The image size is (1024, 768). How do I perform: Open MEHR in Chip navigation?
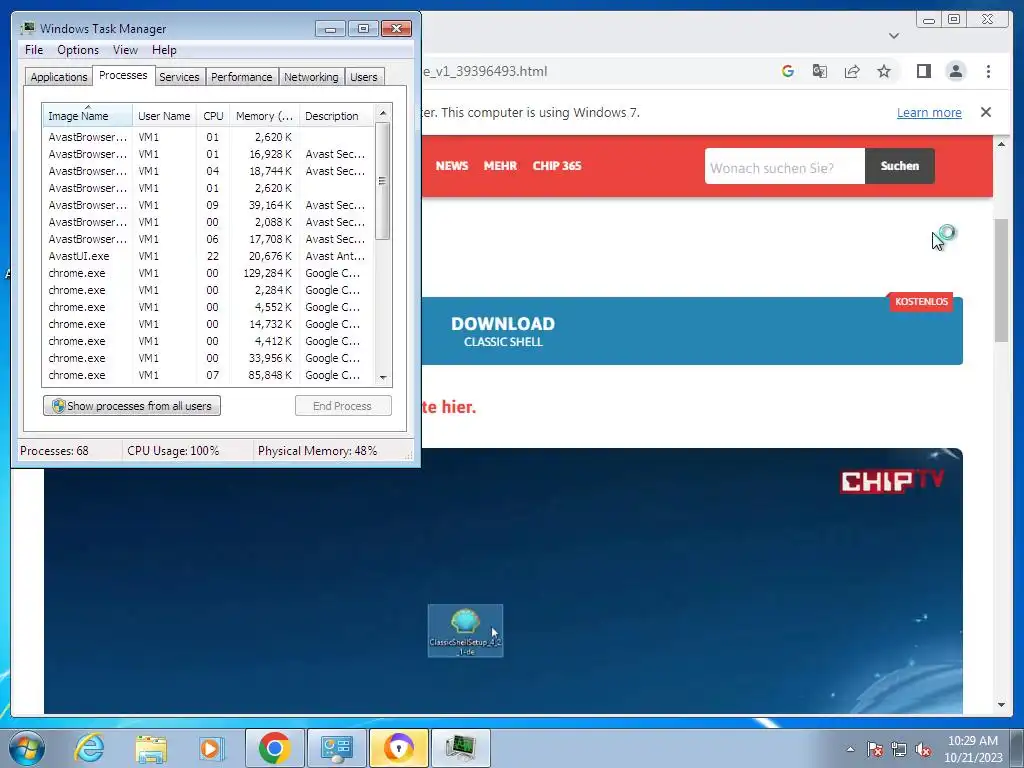(x=500, y=166)
